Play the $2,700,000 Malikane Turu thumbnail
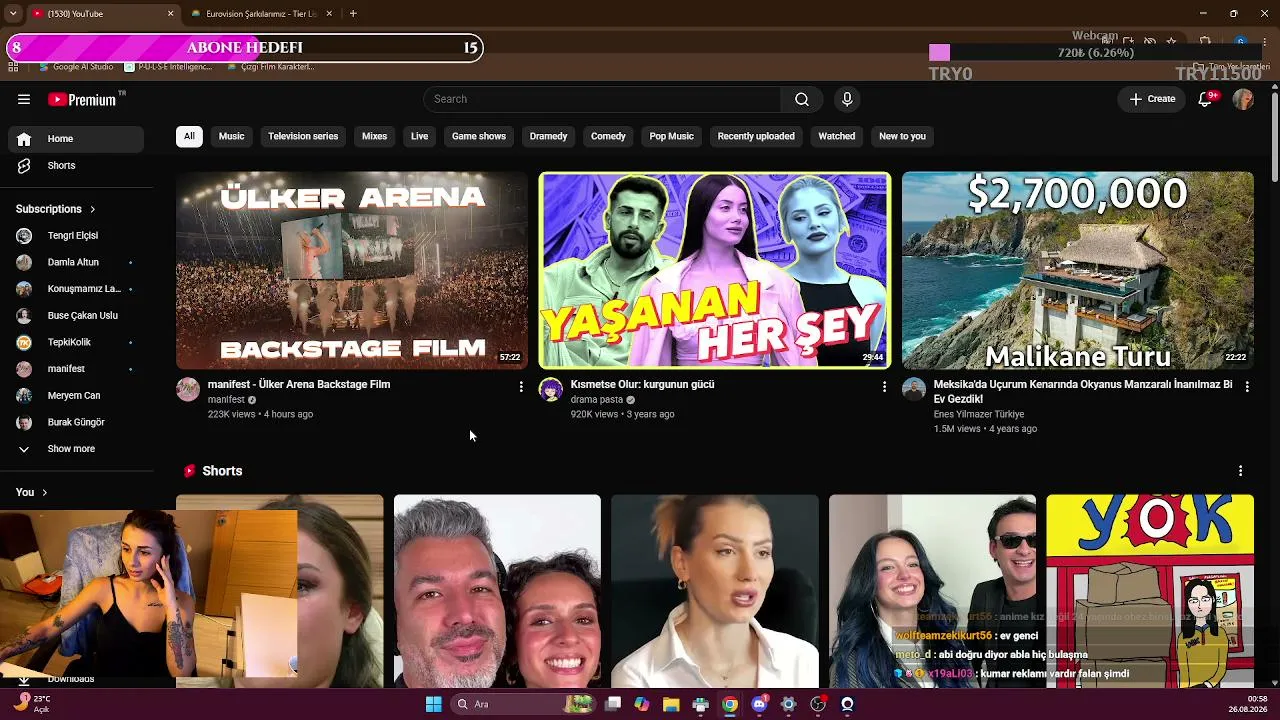1280x720 pixels. (1078, 270)
